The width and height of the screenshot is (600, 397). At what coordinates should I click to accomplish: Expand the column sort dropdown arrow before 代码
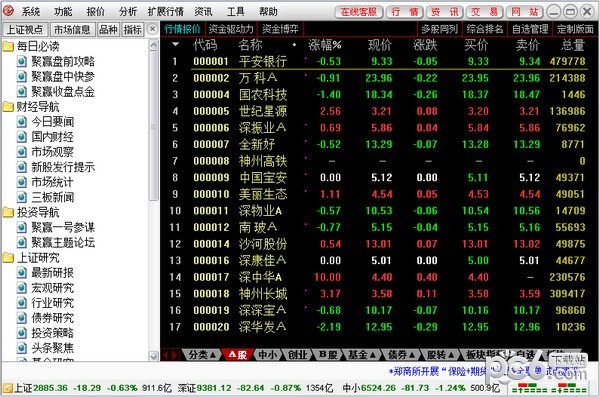tap(176, 44)
